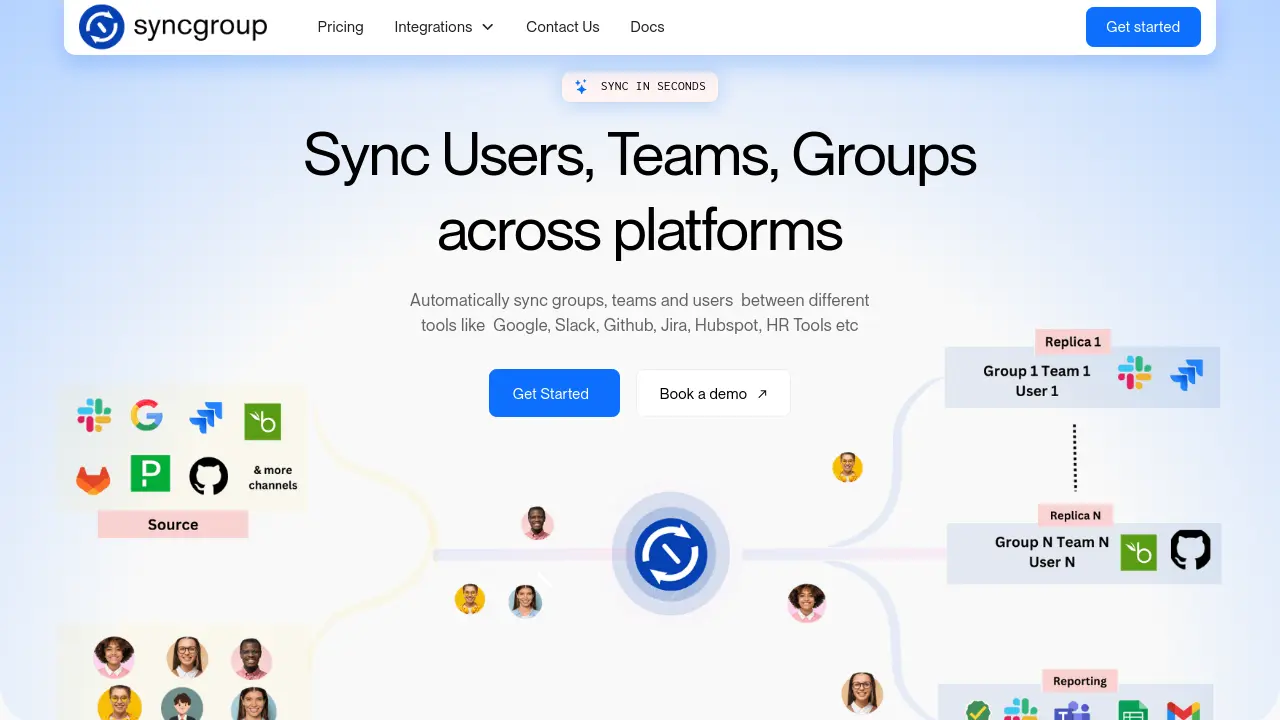Click the GitHub icon in the Source panel
This screenshot has width=1280, height=720.
[209, 477]
